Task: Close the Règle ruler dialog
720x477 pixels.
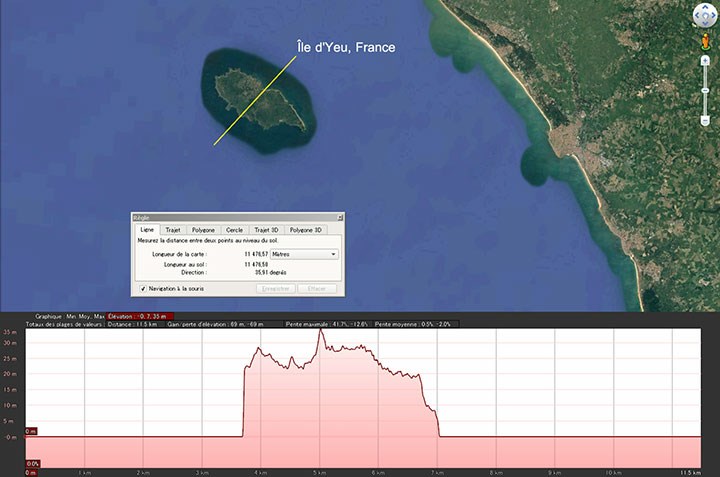Action: 340,218
